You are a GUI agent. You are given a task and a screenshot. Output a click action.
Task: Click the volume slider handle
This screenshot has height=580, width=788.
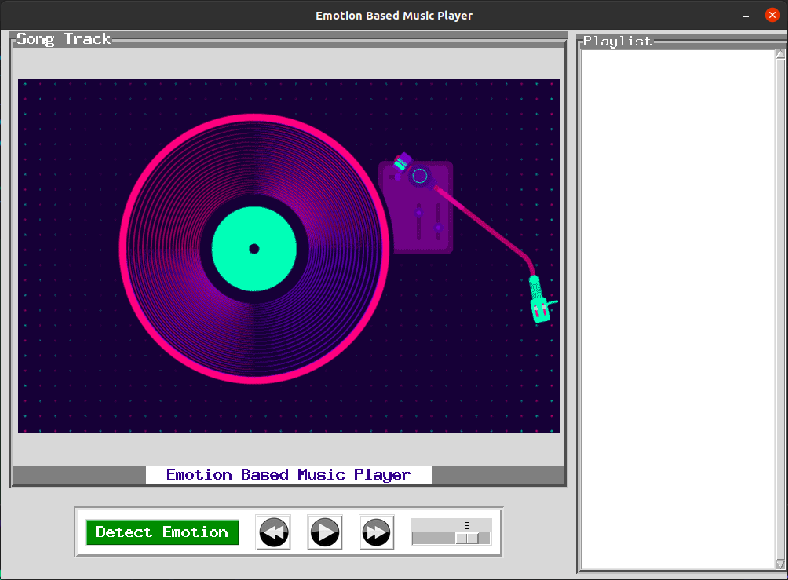[x=467, y=537]
